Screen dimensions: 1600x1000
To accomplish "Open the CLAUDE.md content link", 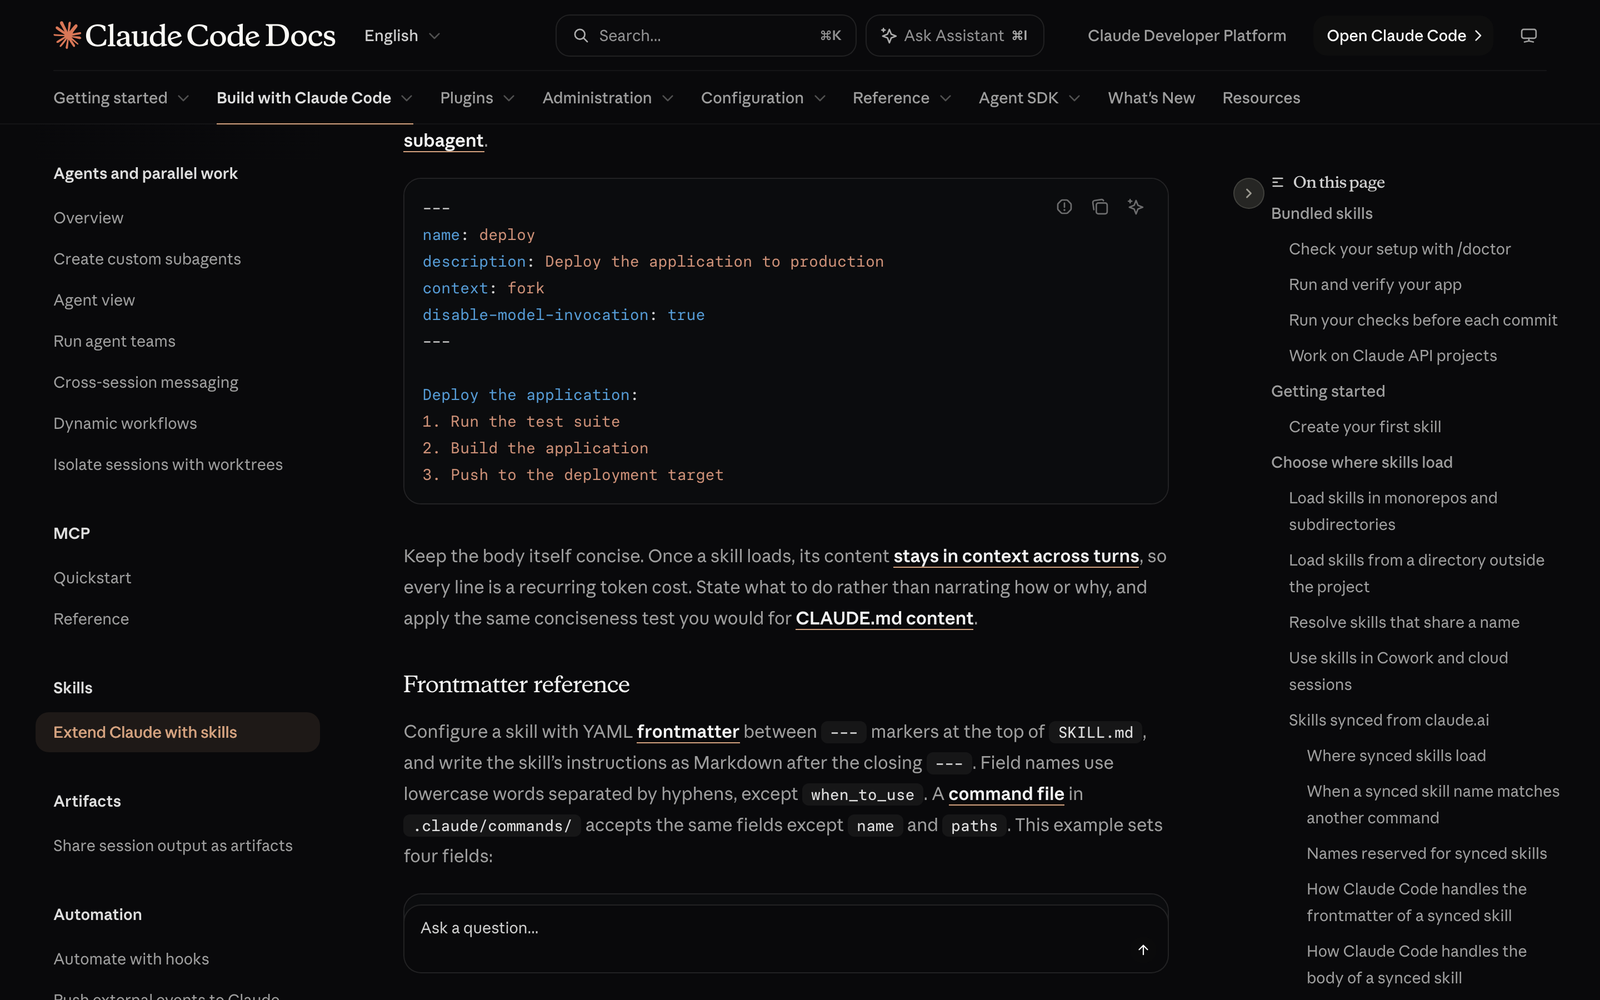I will point(884,618).
